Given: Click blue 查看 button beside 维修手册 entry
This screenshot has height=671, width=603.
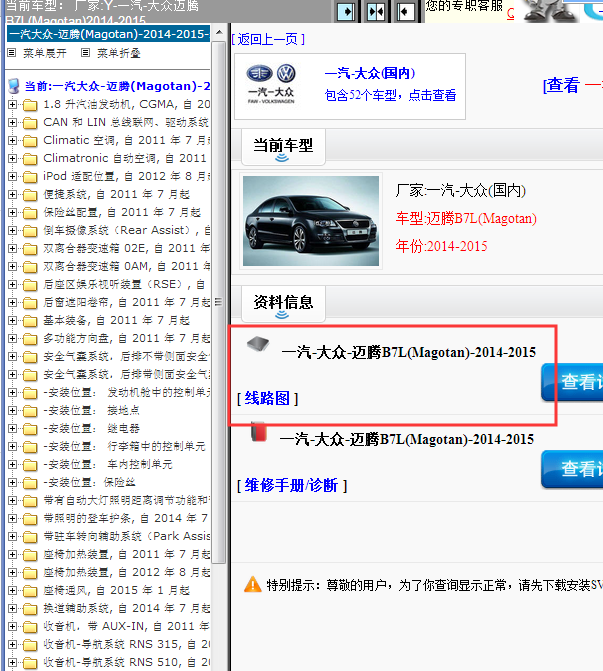Looking at the screenshot, I should pos(572,469).
